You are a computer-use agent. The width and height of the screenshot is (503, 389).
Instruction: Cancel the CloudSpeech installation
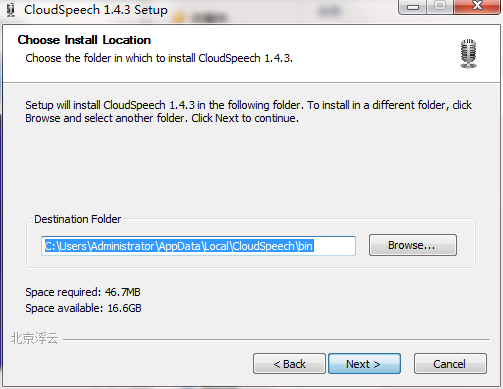tap(450, 364)
